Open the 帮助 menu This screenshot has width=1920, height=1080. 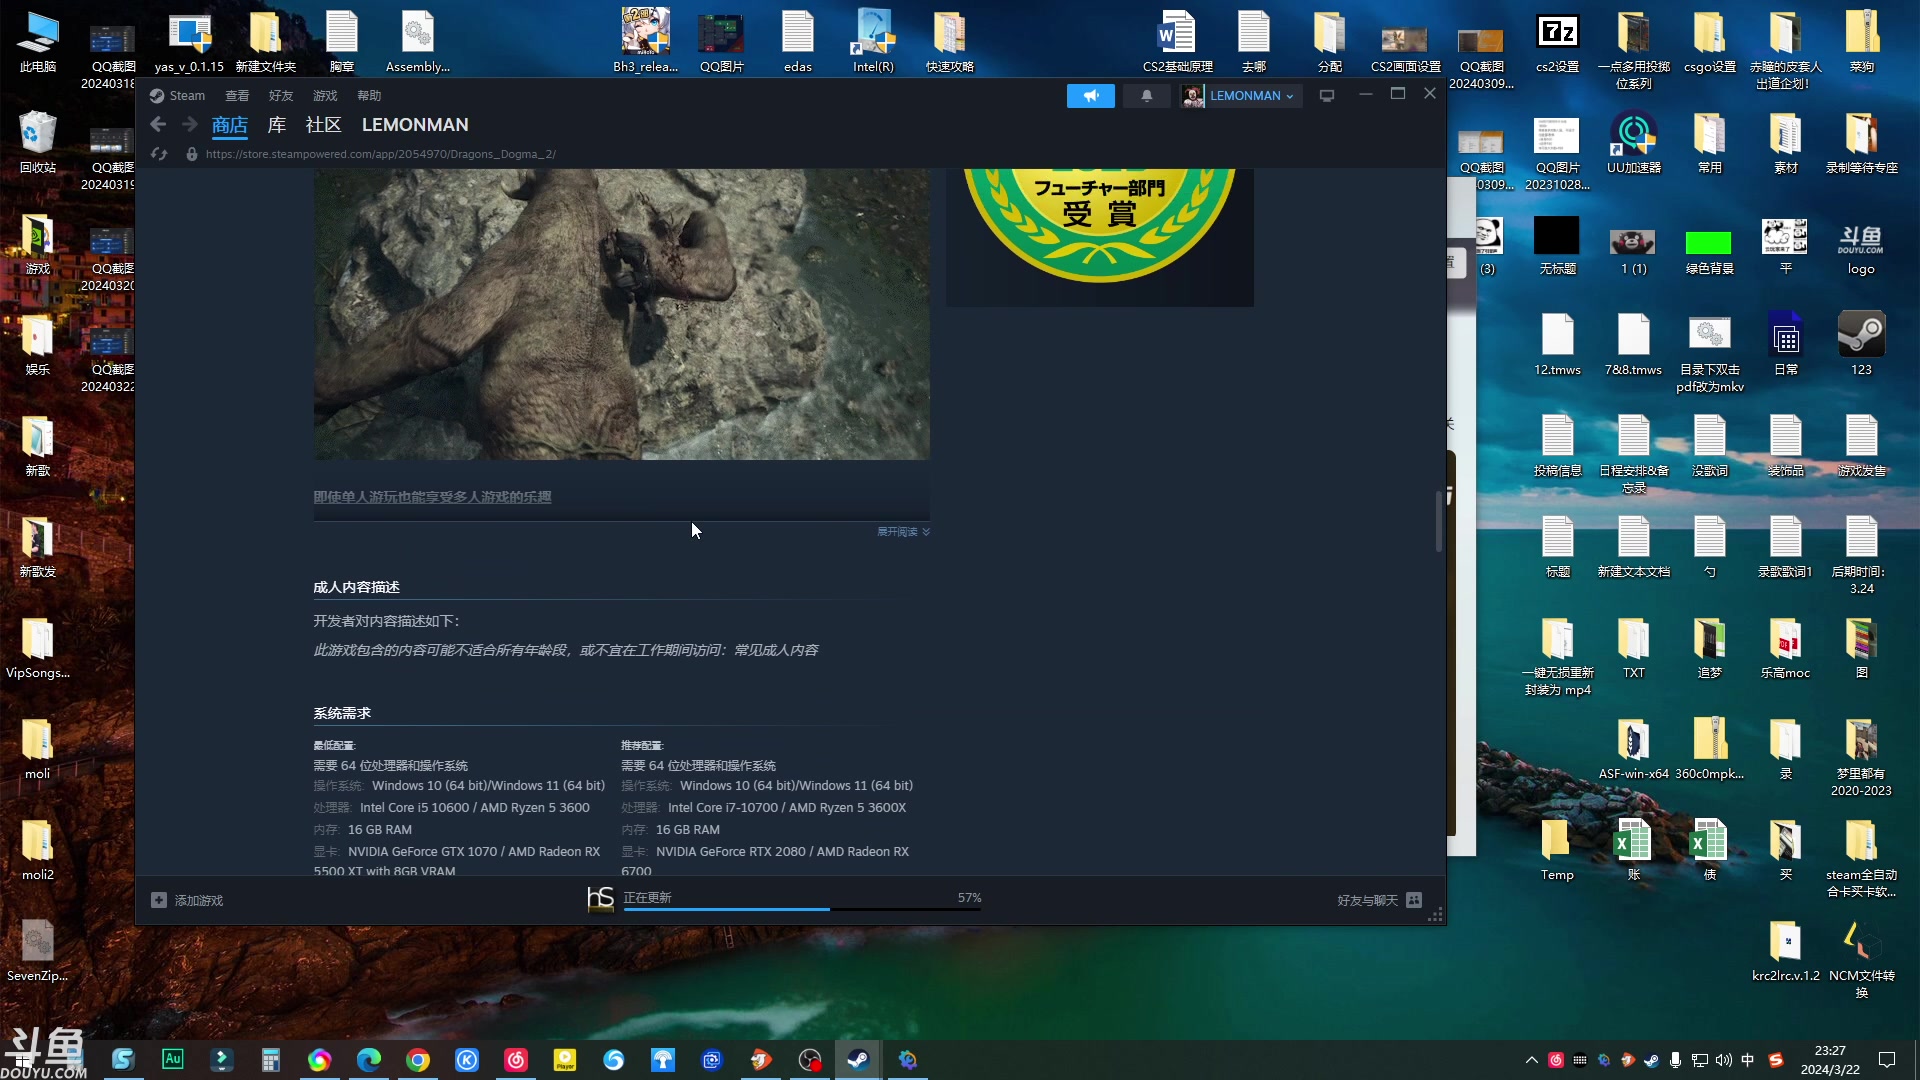pyautogui.click(x=369, y=96)
